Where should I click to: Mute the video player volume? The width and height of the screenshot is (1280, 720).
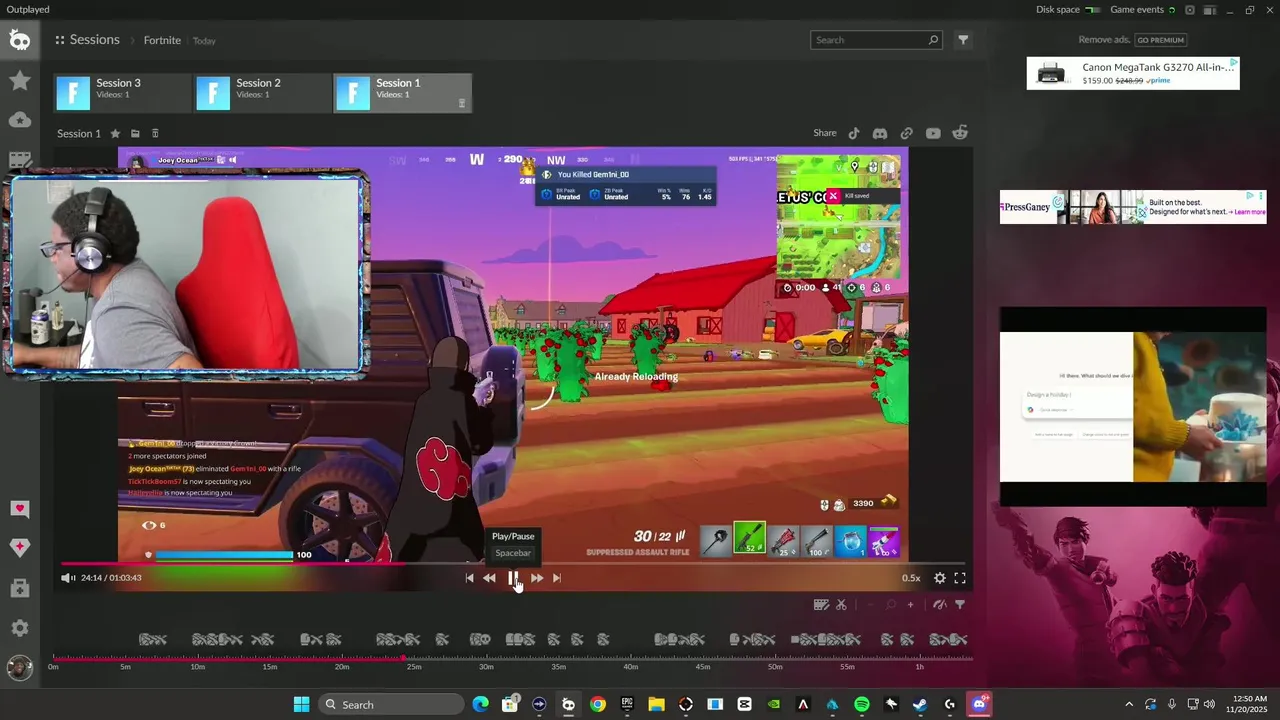pyautogui.click(x=67, y=577)
